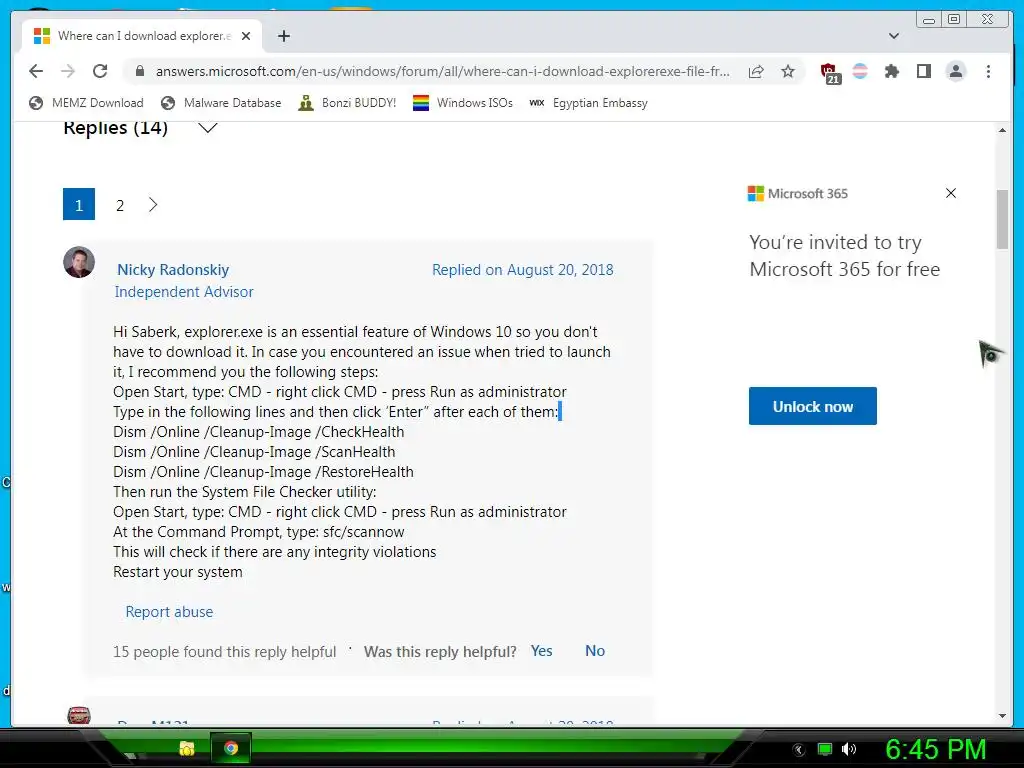This screenshot has width=1024, height=768.
Task: Mark Nicky's reply as helpful with Yes
Action: click(x=541, y=651)
